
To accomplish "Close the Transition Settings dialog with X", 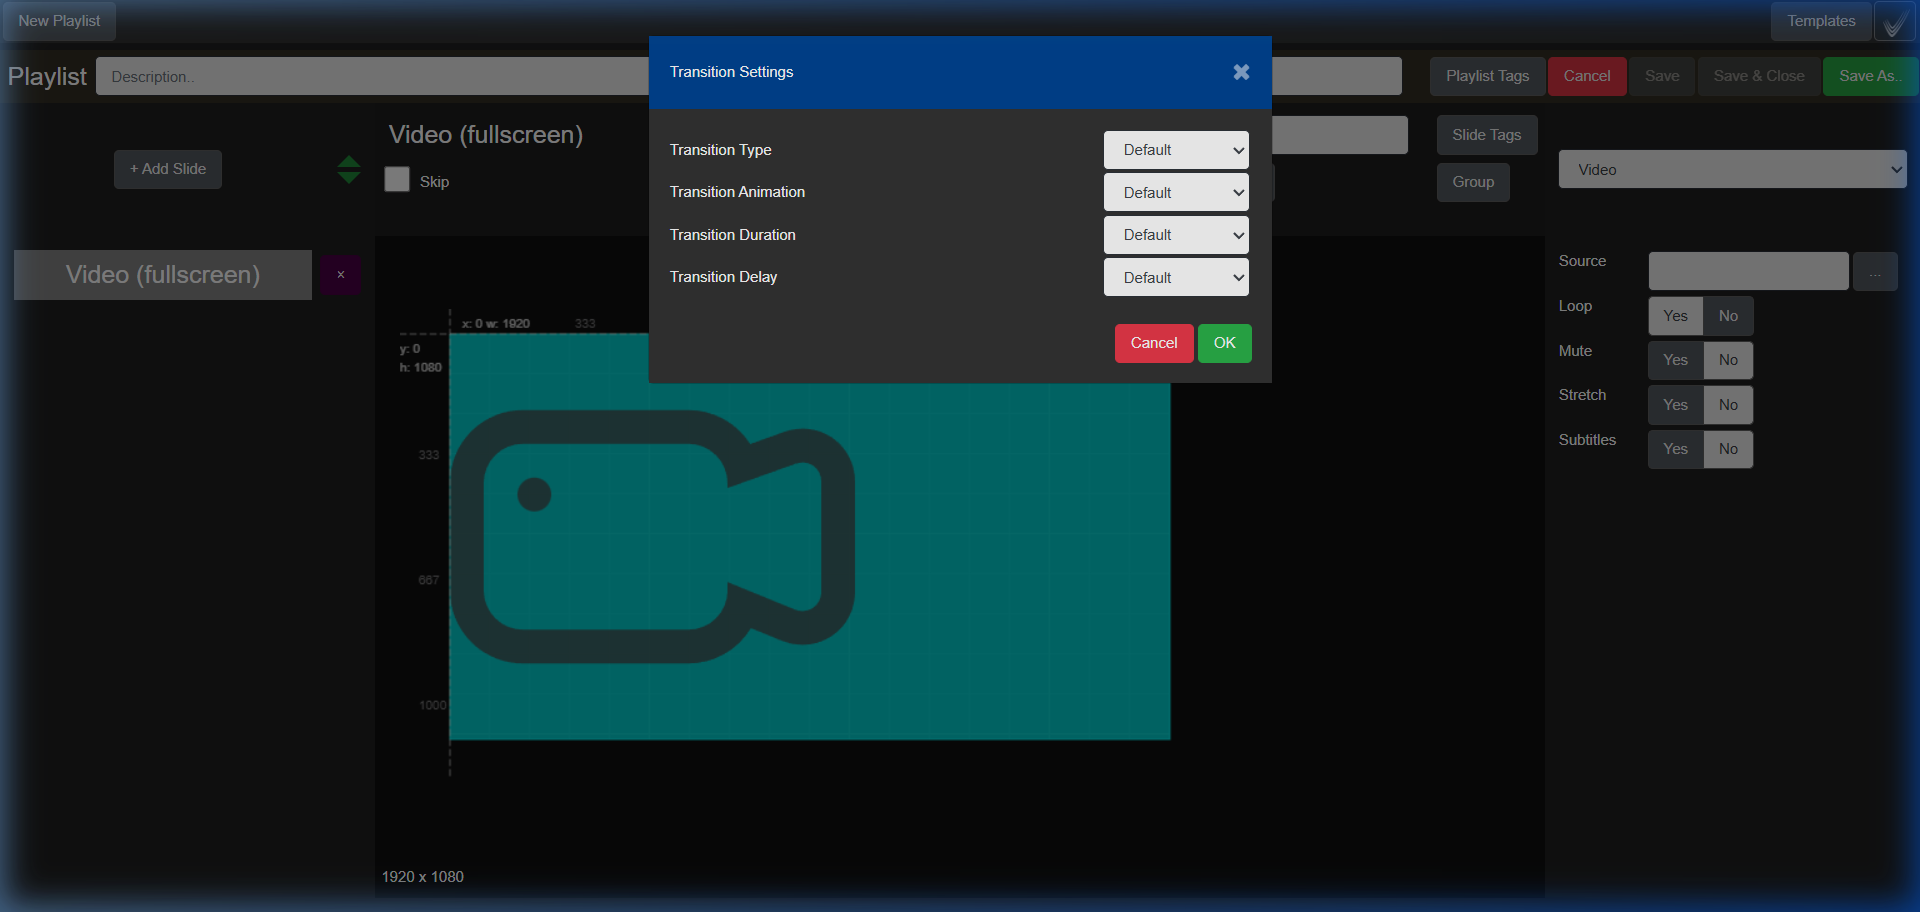I will point(1241,72).
